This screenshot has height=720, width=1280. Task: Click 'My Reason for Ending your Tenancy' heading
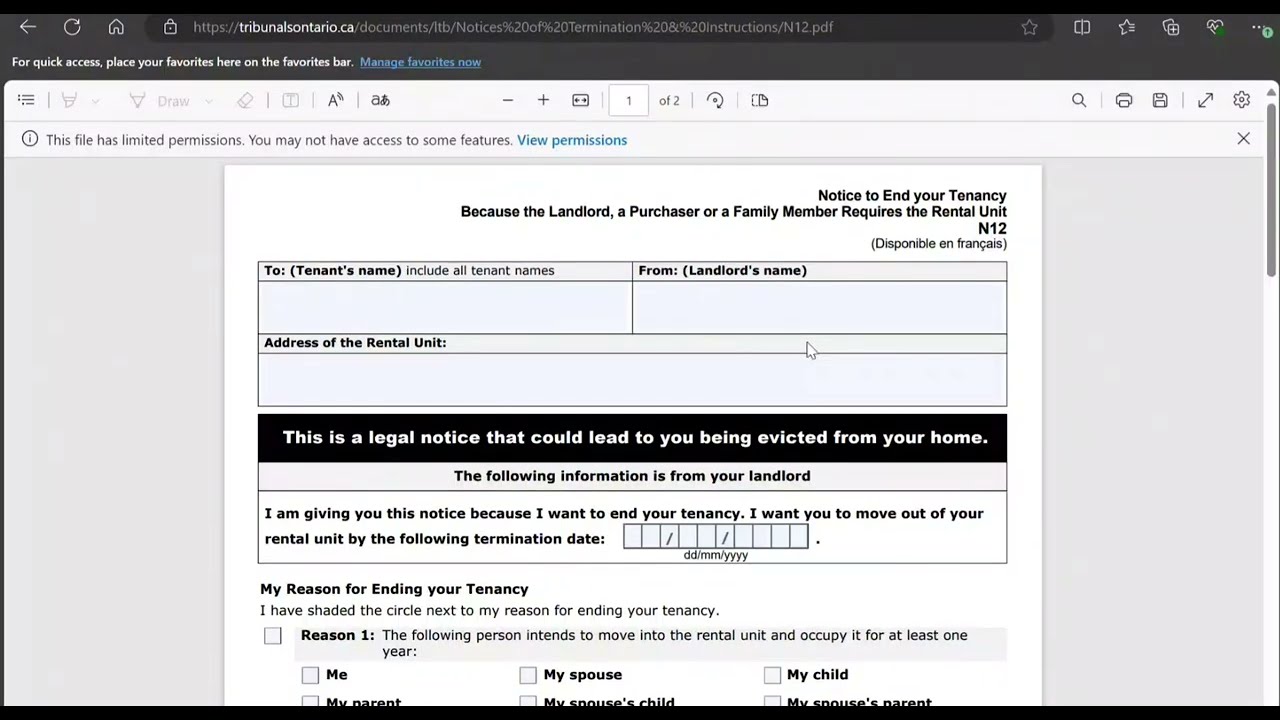(x=394, y=589)
